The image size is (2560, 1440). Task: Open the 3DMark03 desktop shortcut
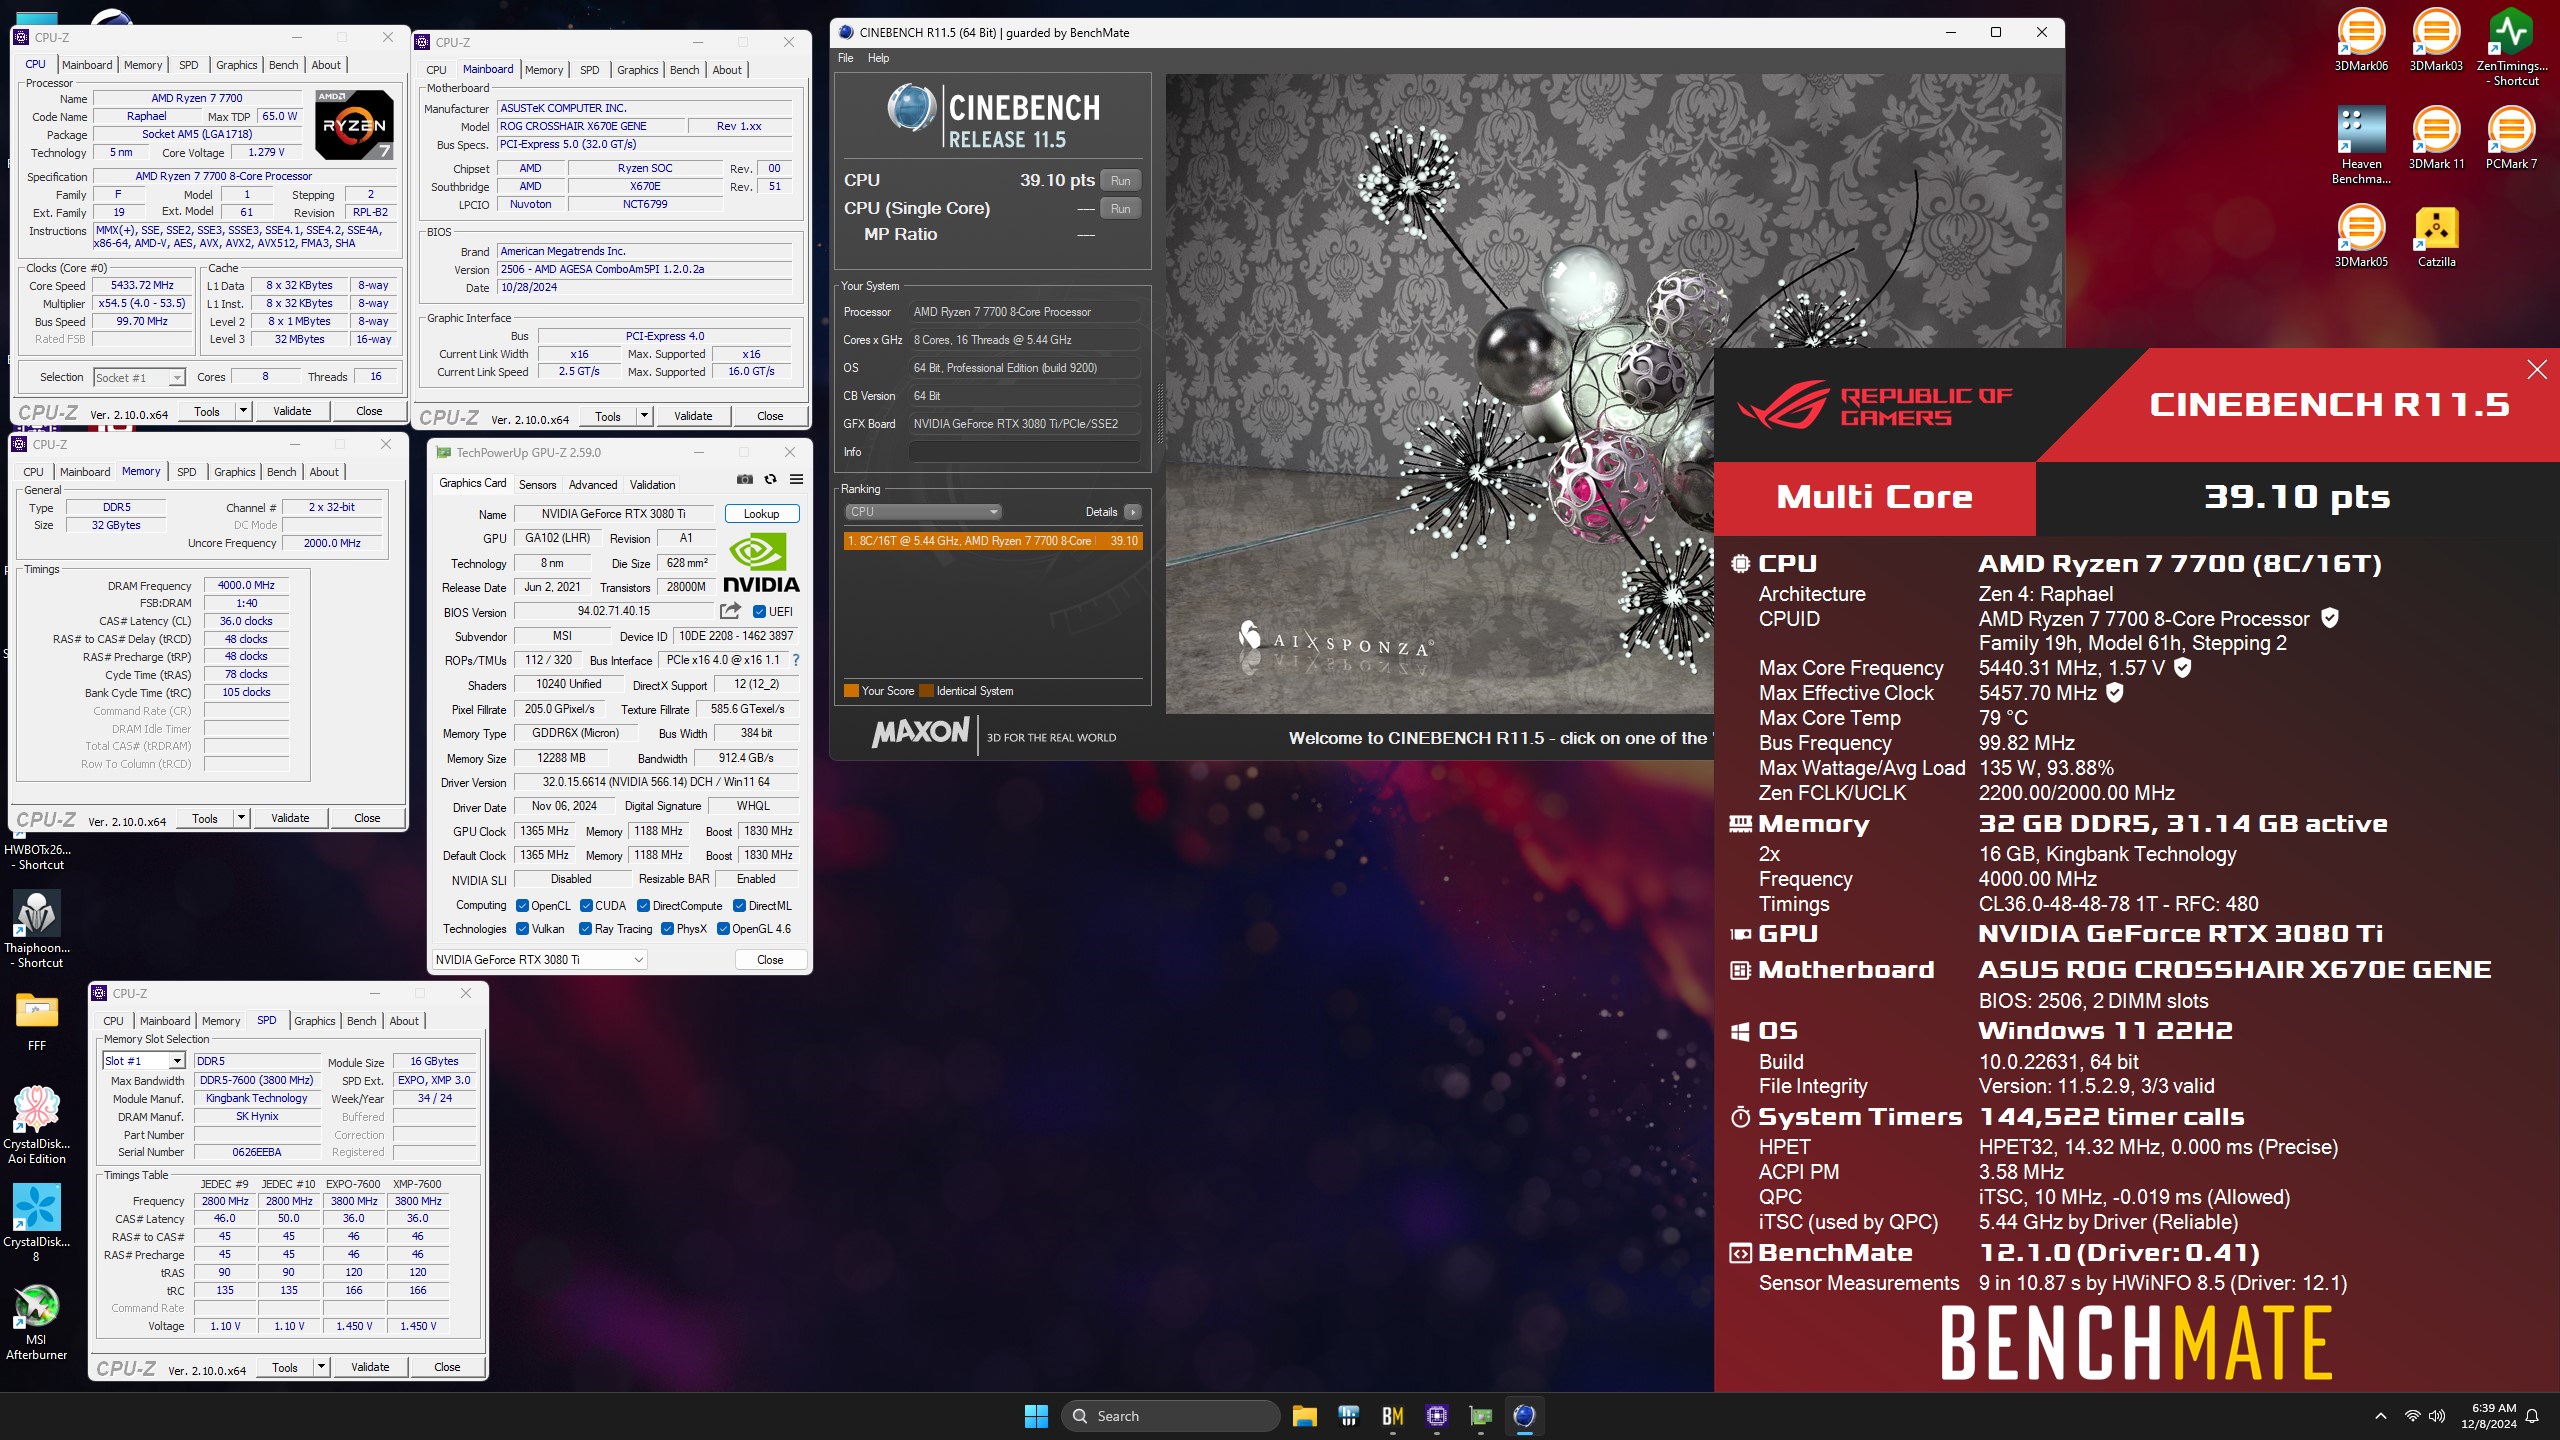coord(2435,42)
